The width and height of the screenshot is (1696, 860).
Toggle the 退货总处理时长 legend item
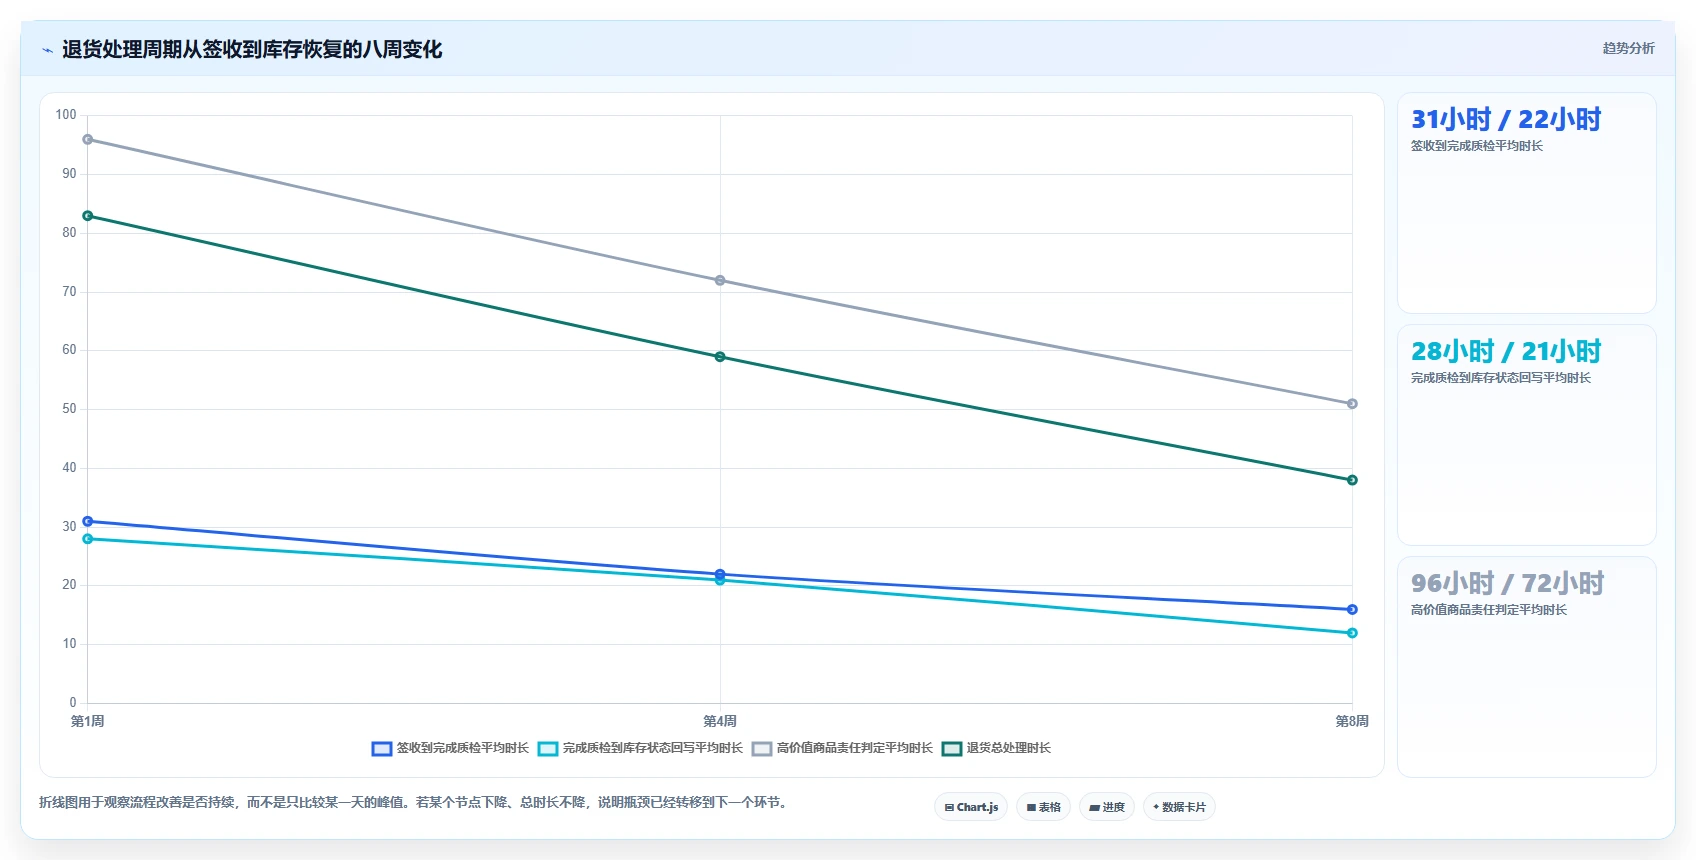996,748
